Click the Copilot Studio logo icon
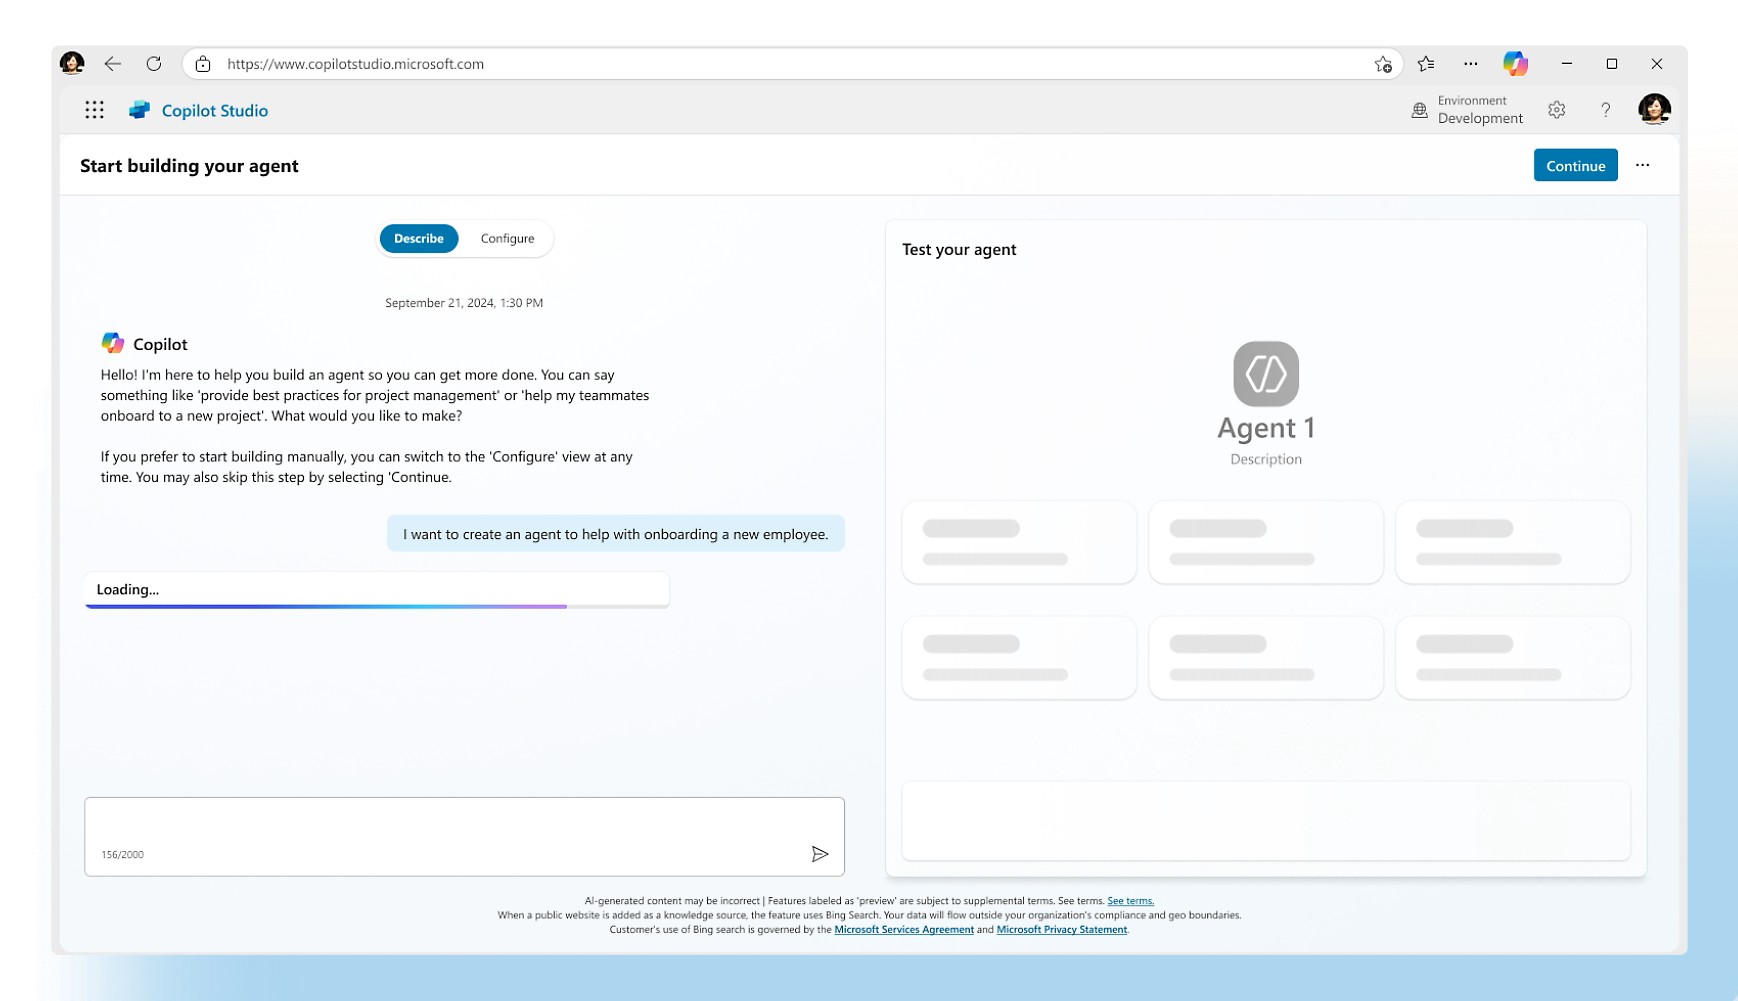The image size is (1738, 1001). (x=139, y=110)
